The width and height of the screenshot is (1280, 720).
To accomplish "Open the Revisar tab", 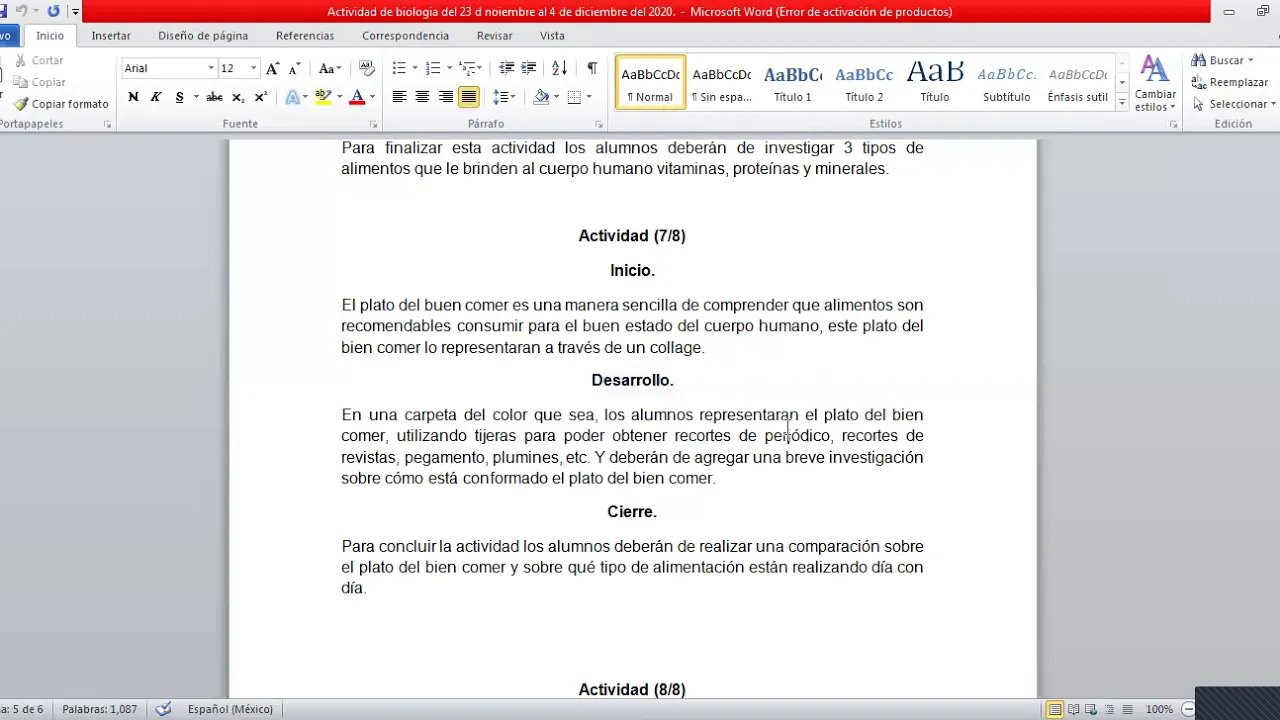I will pos(494,35).
